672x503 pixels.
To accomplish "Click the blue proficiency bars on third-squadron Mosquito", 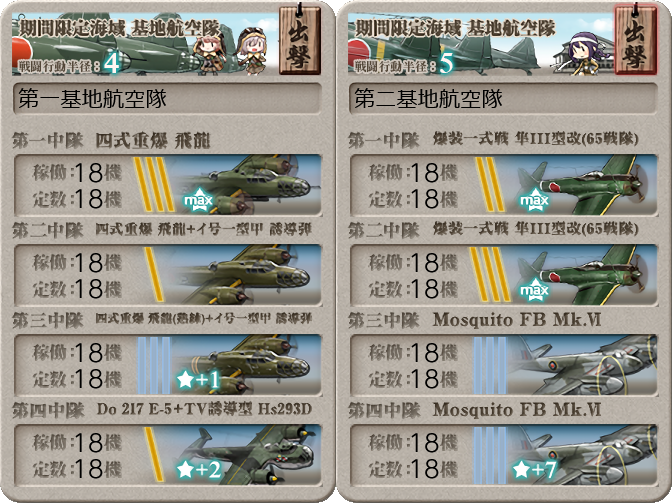I will pyautogui.click(x=489, y=365).
